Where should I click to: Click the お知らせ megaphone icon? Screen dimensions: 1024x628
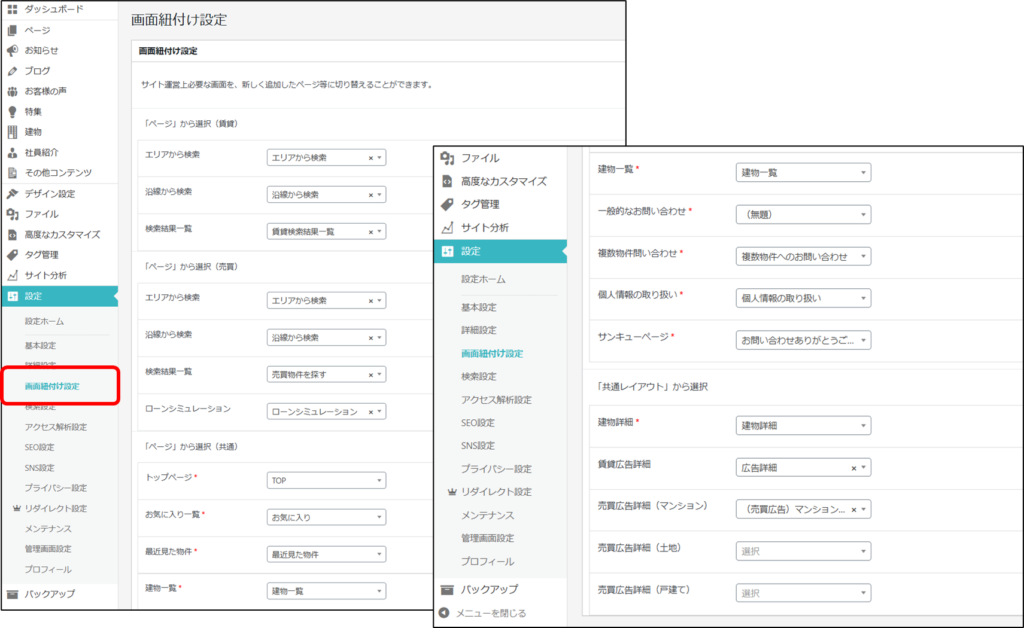tap(12, 50)
